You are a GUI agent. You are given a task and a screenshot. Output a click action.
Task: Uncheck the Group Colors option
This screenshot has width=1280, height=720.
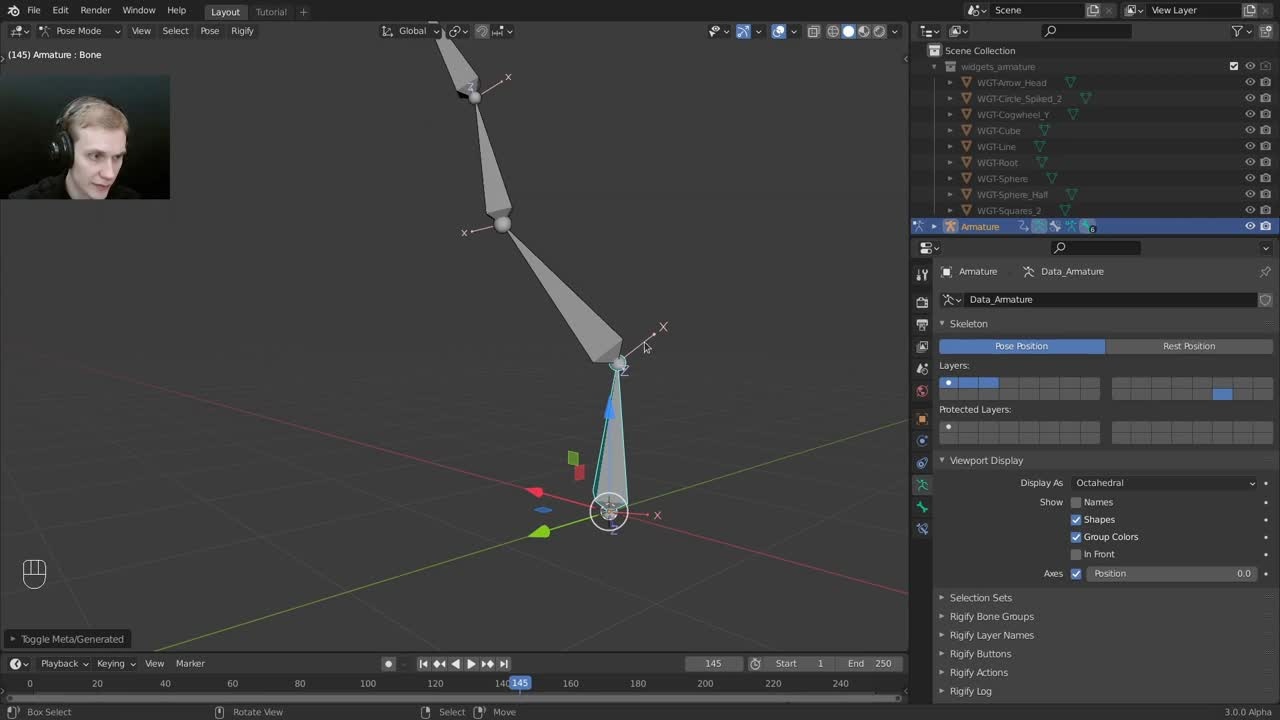[1076, 537]
